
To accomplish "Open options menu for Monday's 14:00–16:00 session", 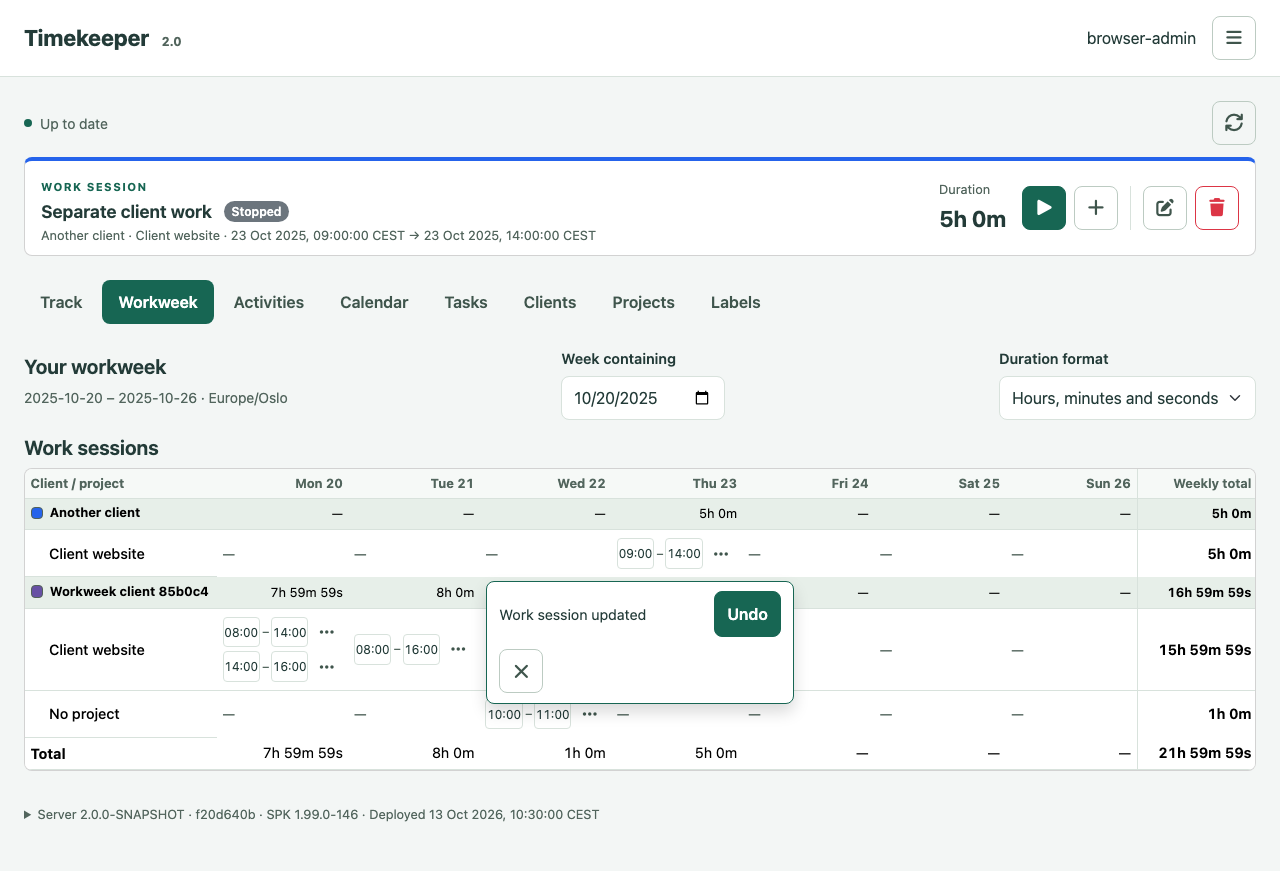I will tap(327, 666).
